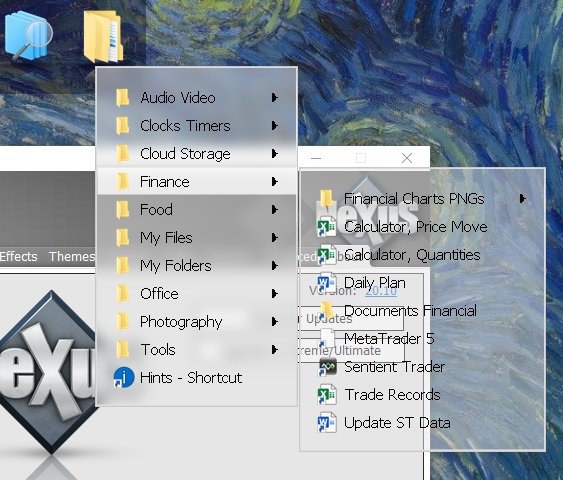Click the 20.10 version link
Image resolution: width=563 pixels, height=480 pixels.
pos(381,291)
